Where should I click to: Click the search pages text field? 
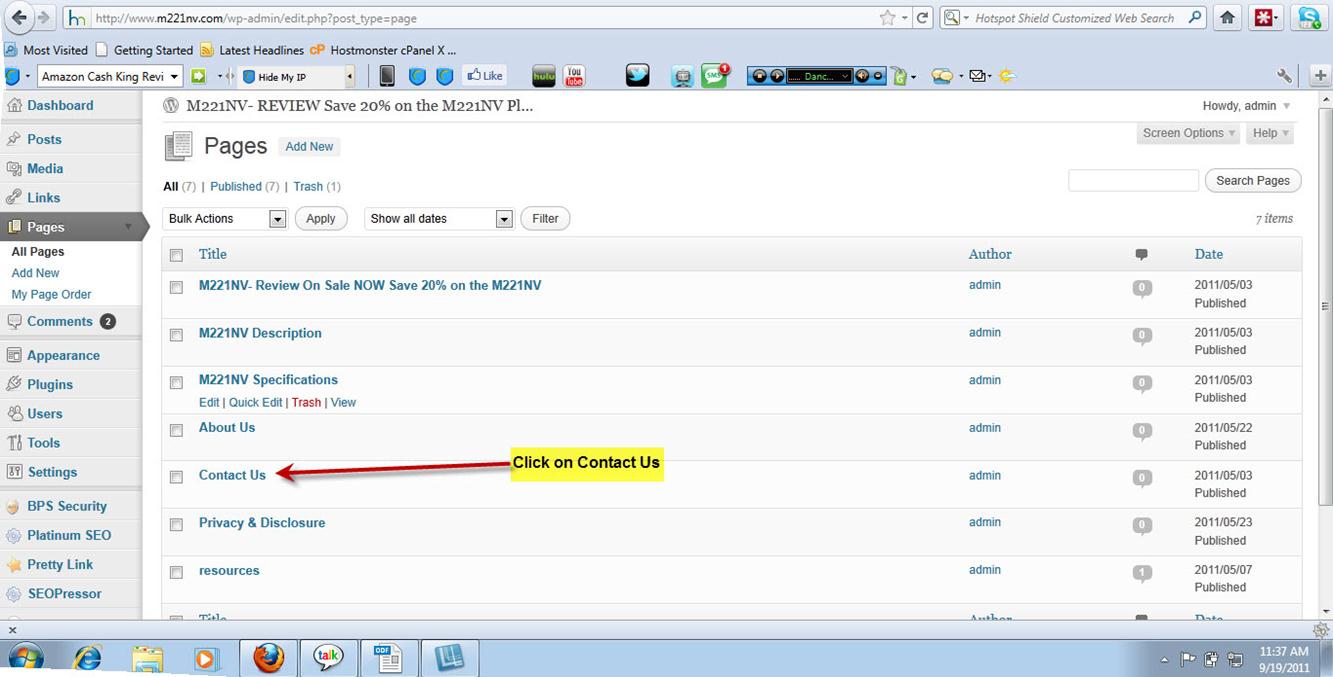[1133, 181]
